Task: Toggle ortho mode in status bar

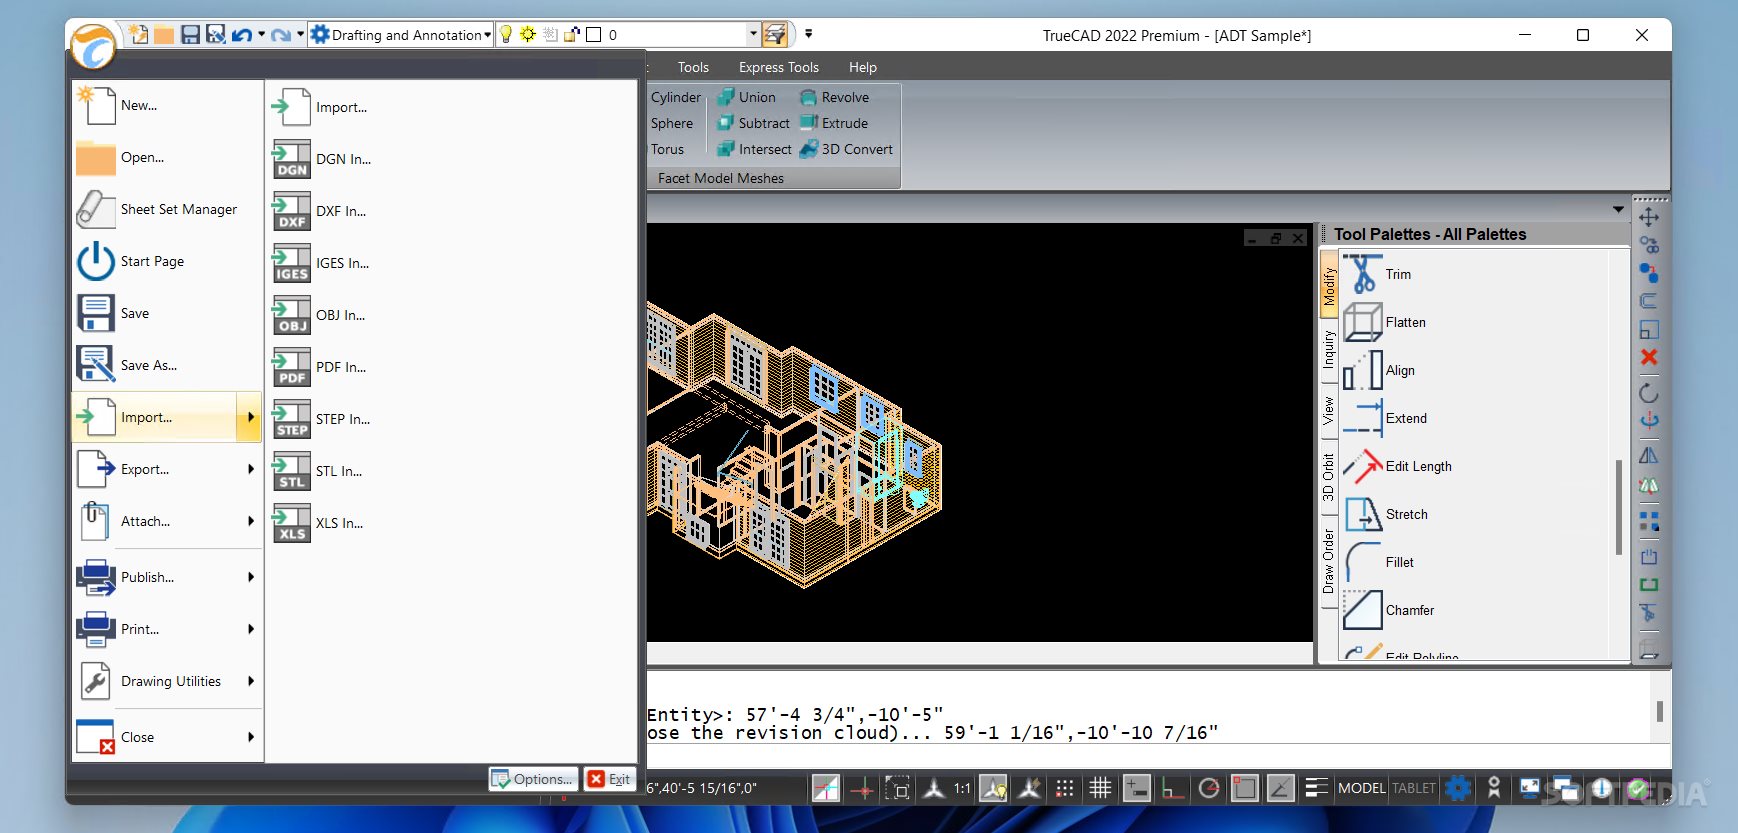Action: (1171, 788)
